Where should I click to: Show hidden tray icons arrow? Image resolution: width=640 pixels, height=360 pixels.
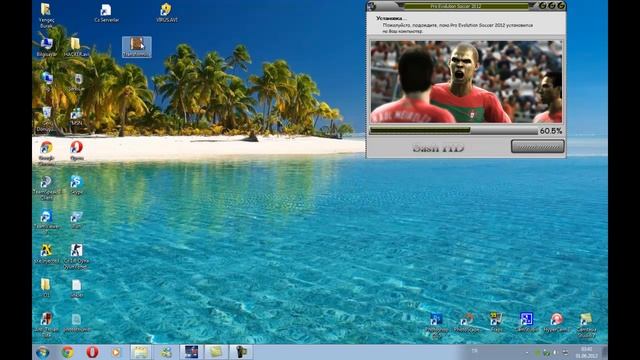pos(527,352)
